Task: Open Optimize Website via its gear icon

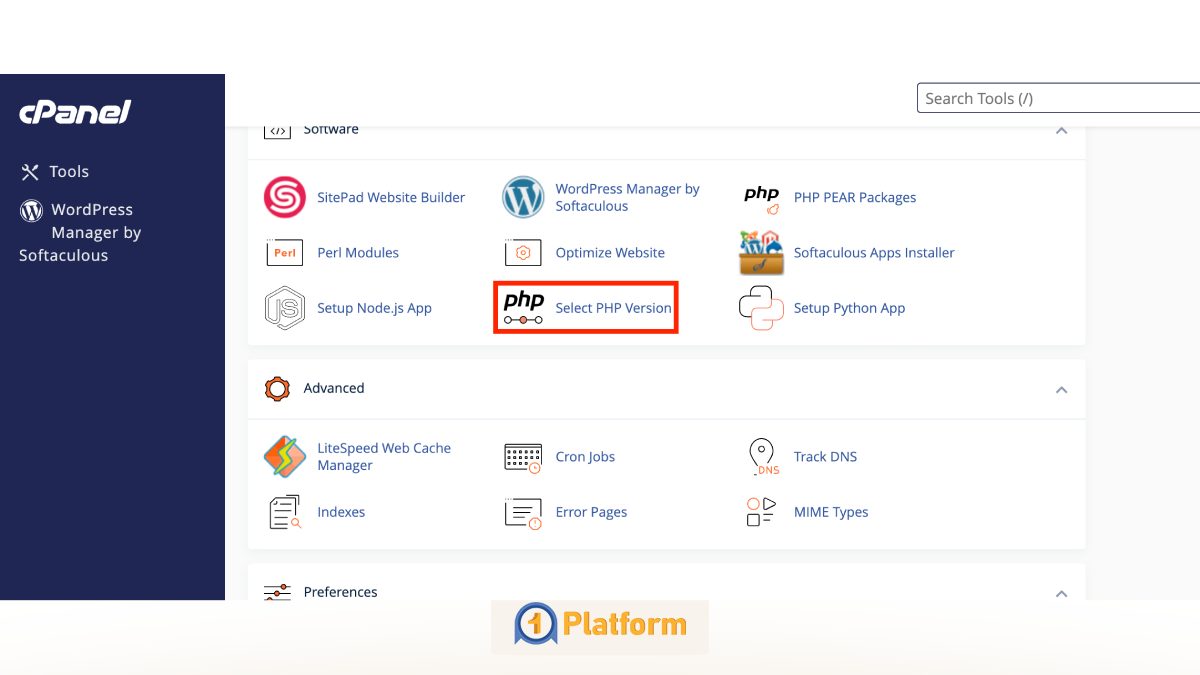Action: pos(523,252)
